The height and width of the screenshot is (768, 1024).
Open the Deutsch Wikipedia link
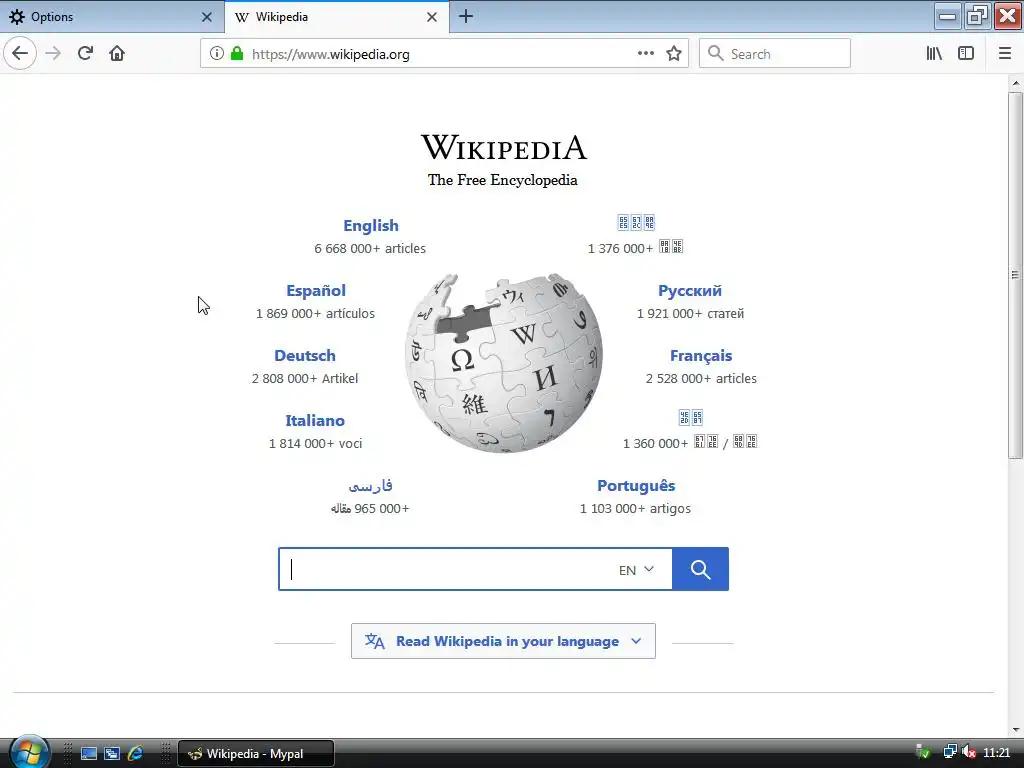coord(305,356)
